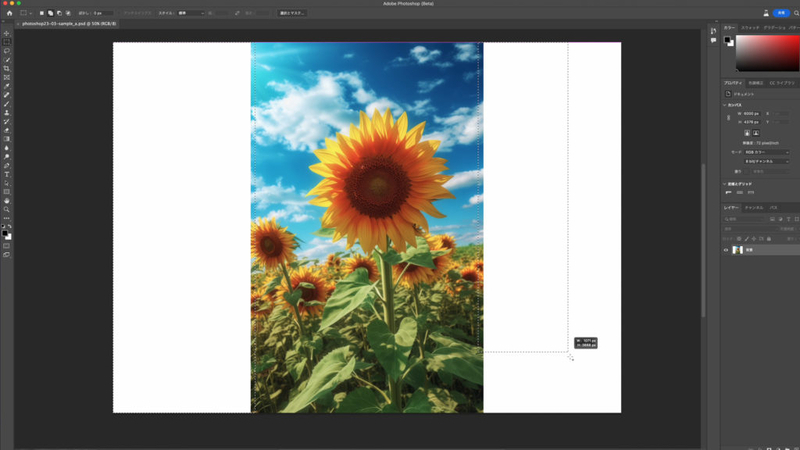Select the Spot Healing Brush tool
Image resolution: width=800 pixels, height=450 pixels.
[7, 95]
